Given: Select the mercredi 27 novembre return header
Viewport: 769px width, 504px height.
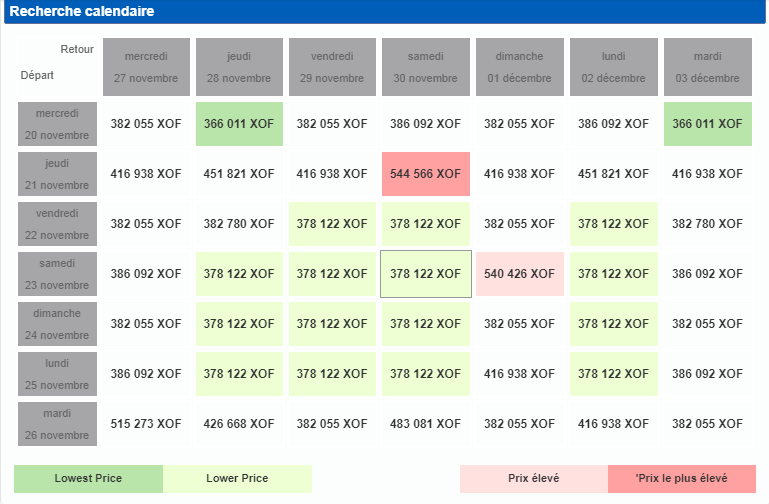Looking at the screenshot, I should (146, 67).
